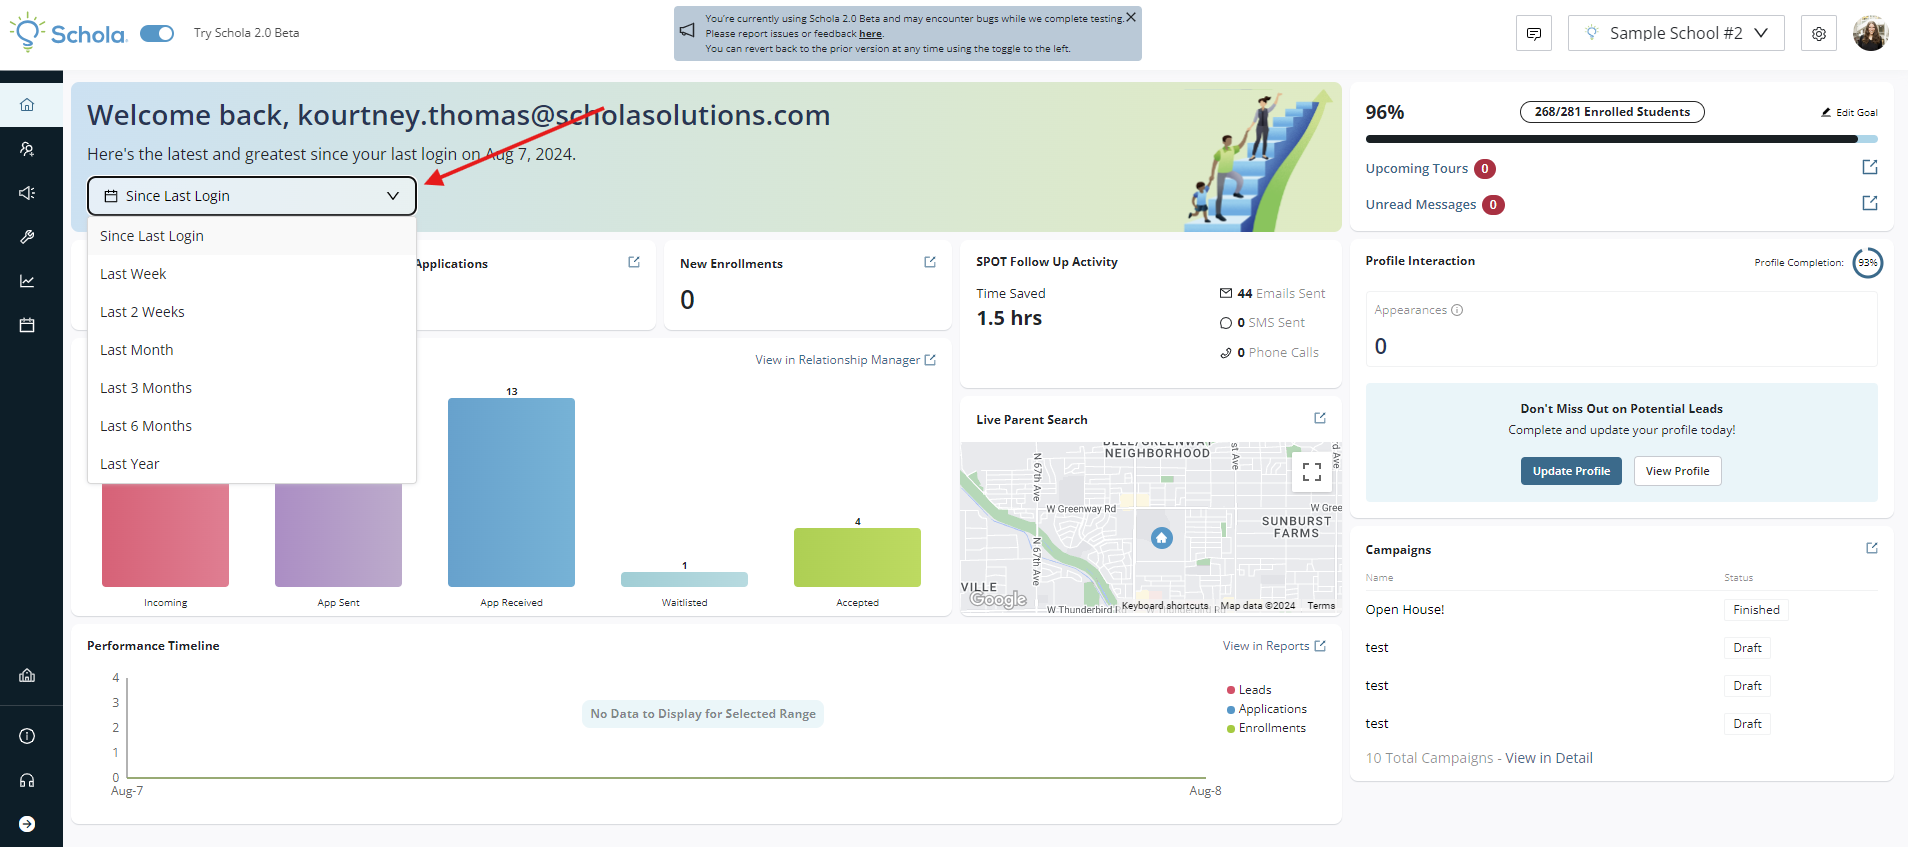Click the Schola logo
This screenshot has height=847, width=1908.
68,33
